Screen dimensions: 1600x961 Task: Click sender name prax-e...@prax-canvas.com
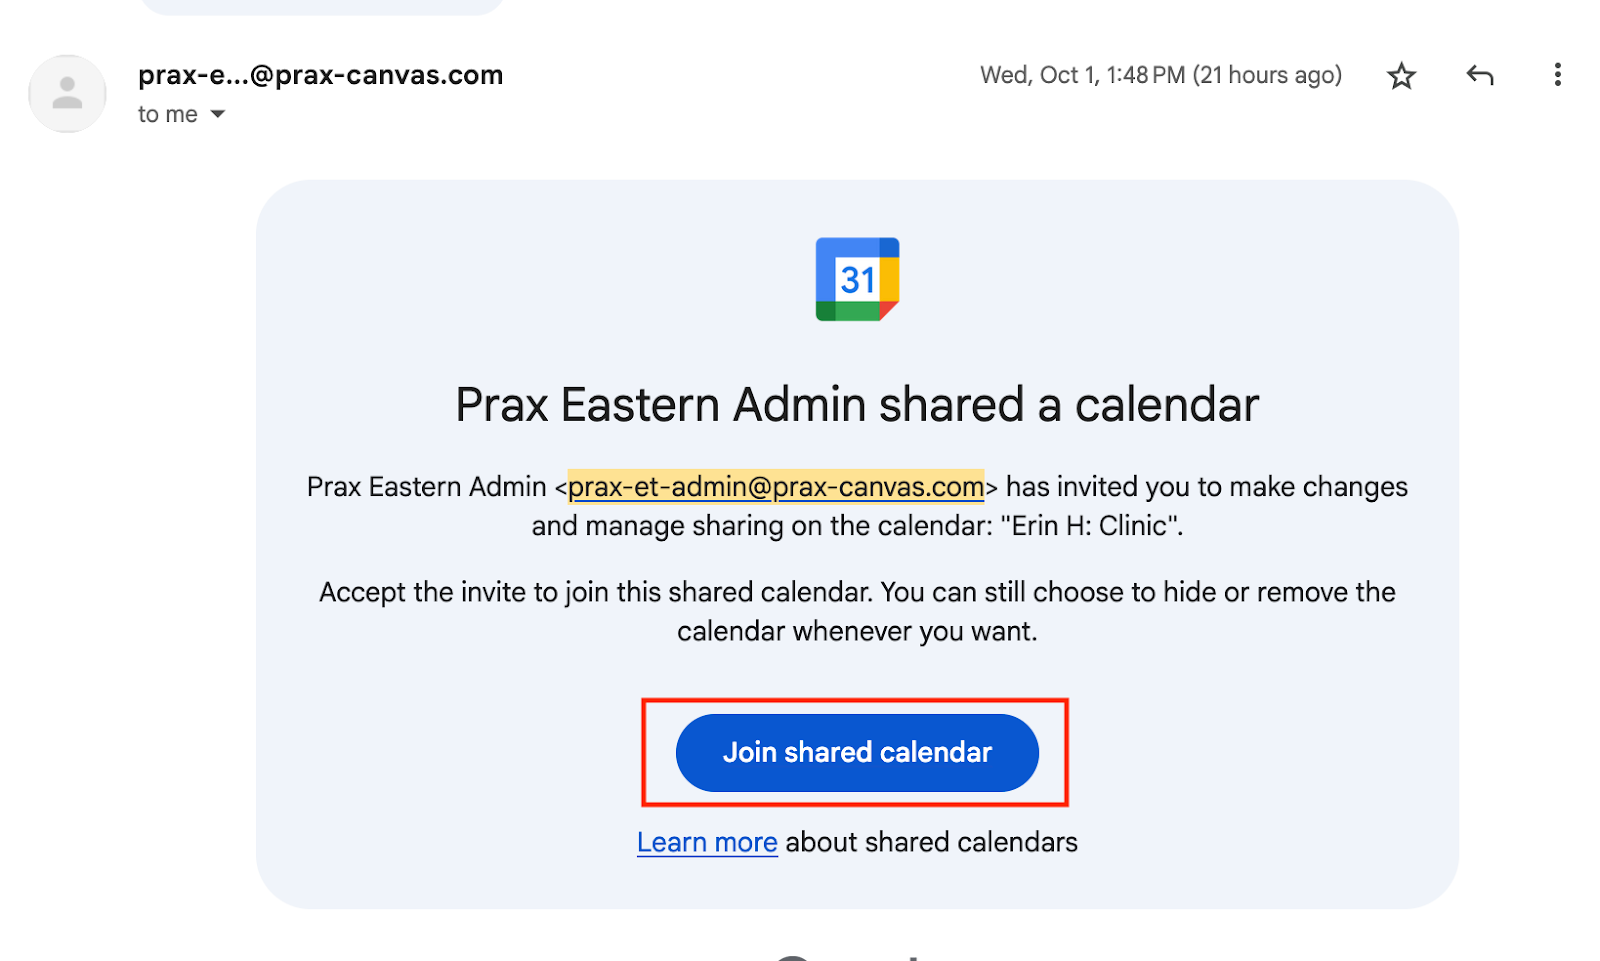click(320, 75)
